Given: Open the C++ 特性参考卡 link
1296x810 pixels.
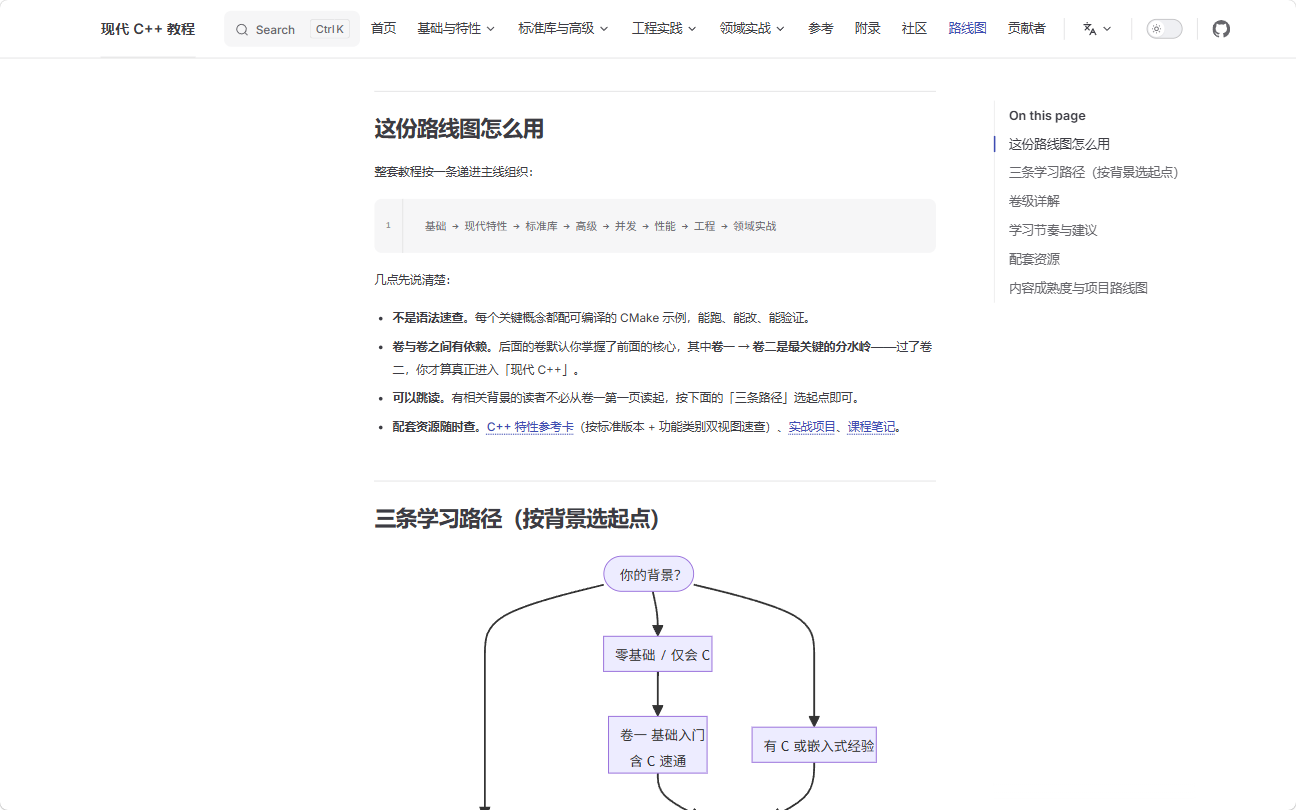Looking at the screenshot, I should coord(530,427).
